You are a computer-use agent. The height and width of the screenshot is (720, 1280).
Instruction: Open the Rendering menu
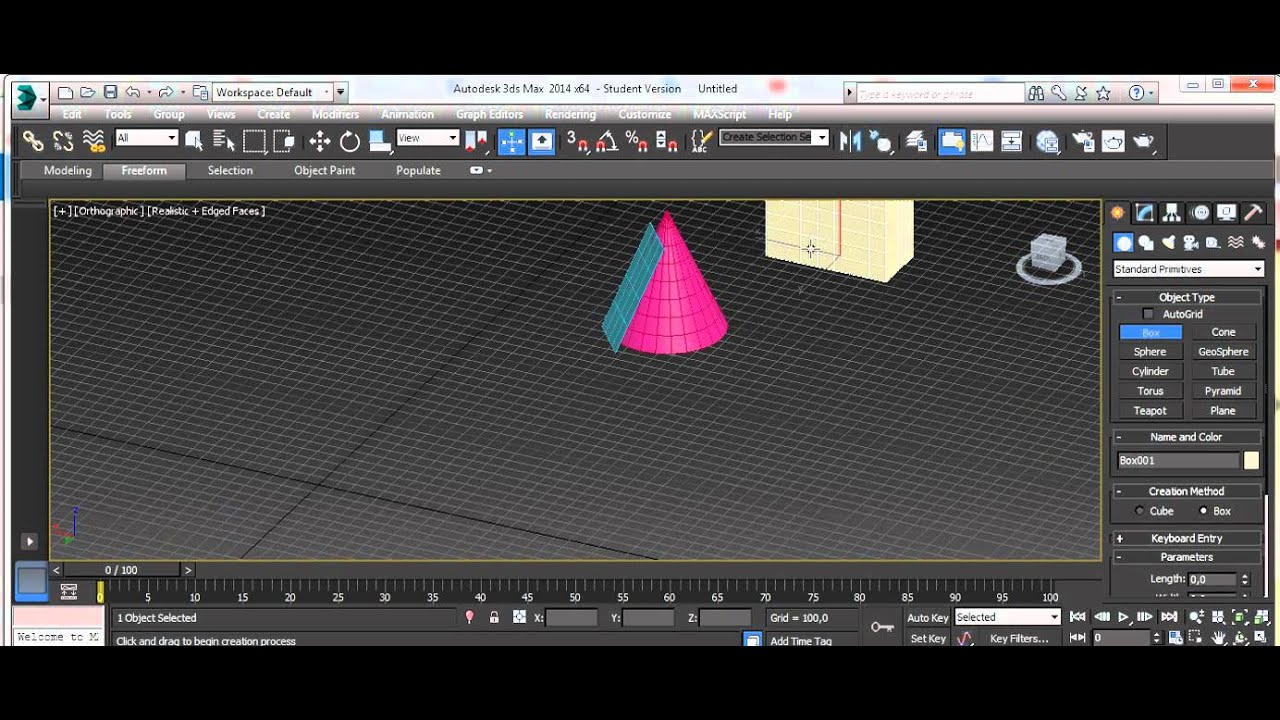[570, 114]
